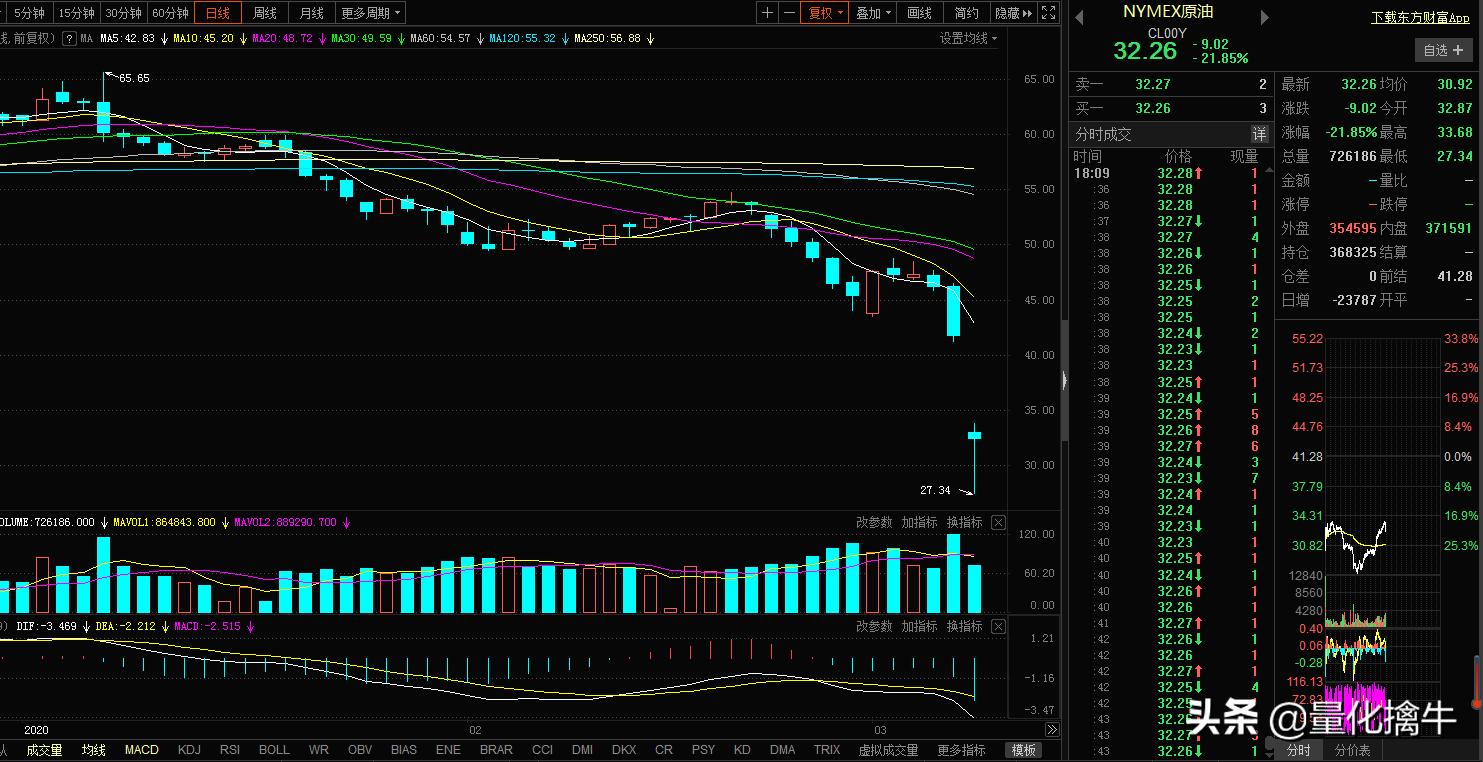Screen dimensions: 1483x762
Task: Click the arrow next to MACD value
Action: [250, 626]
